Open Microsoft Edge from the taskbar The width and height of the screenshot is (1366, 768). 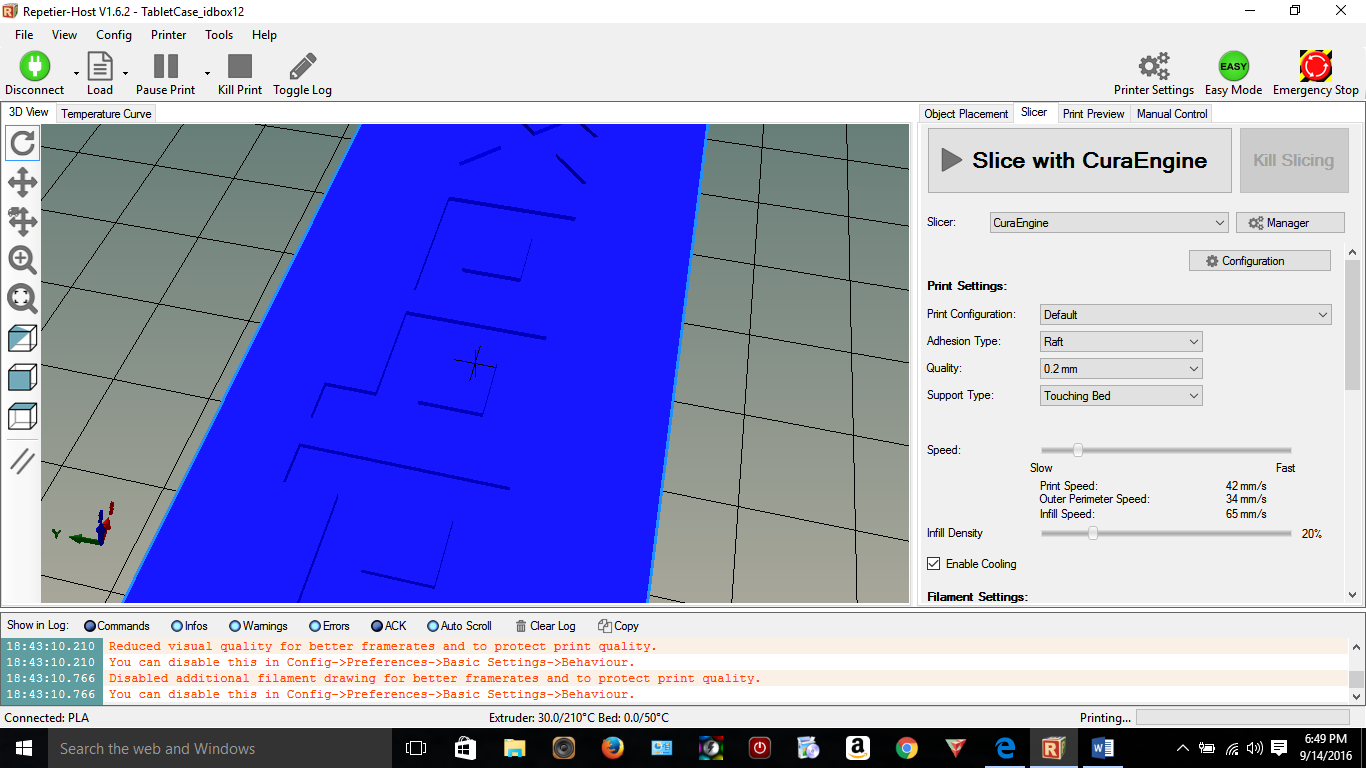coord(1005,748)
